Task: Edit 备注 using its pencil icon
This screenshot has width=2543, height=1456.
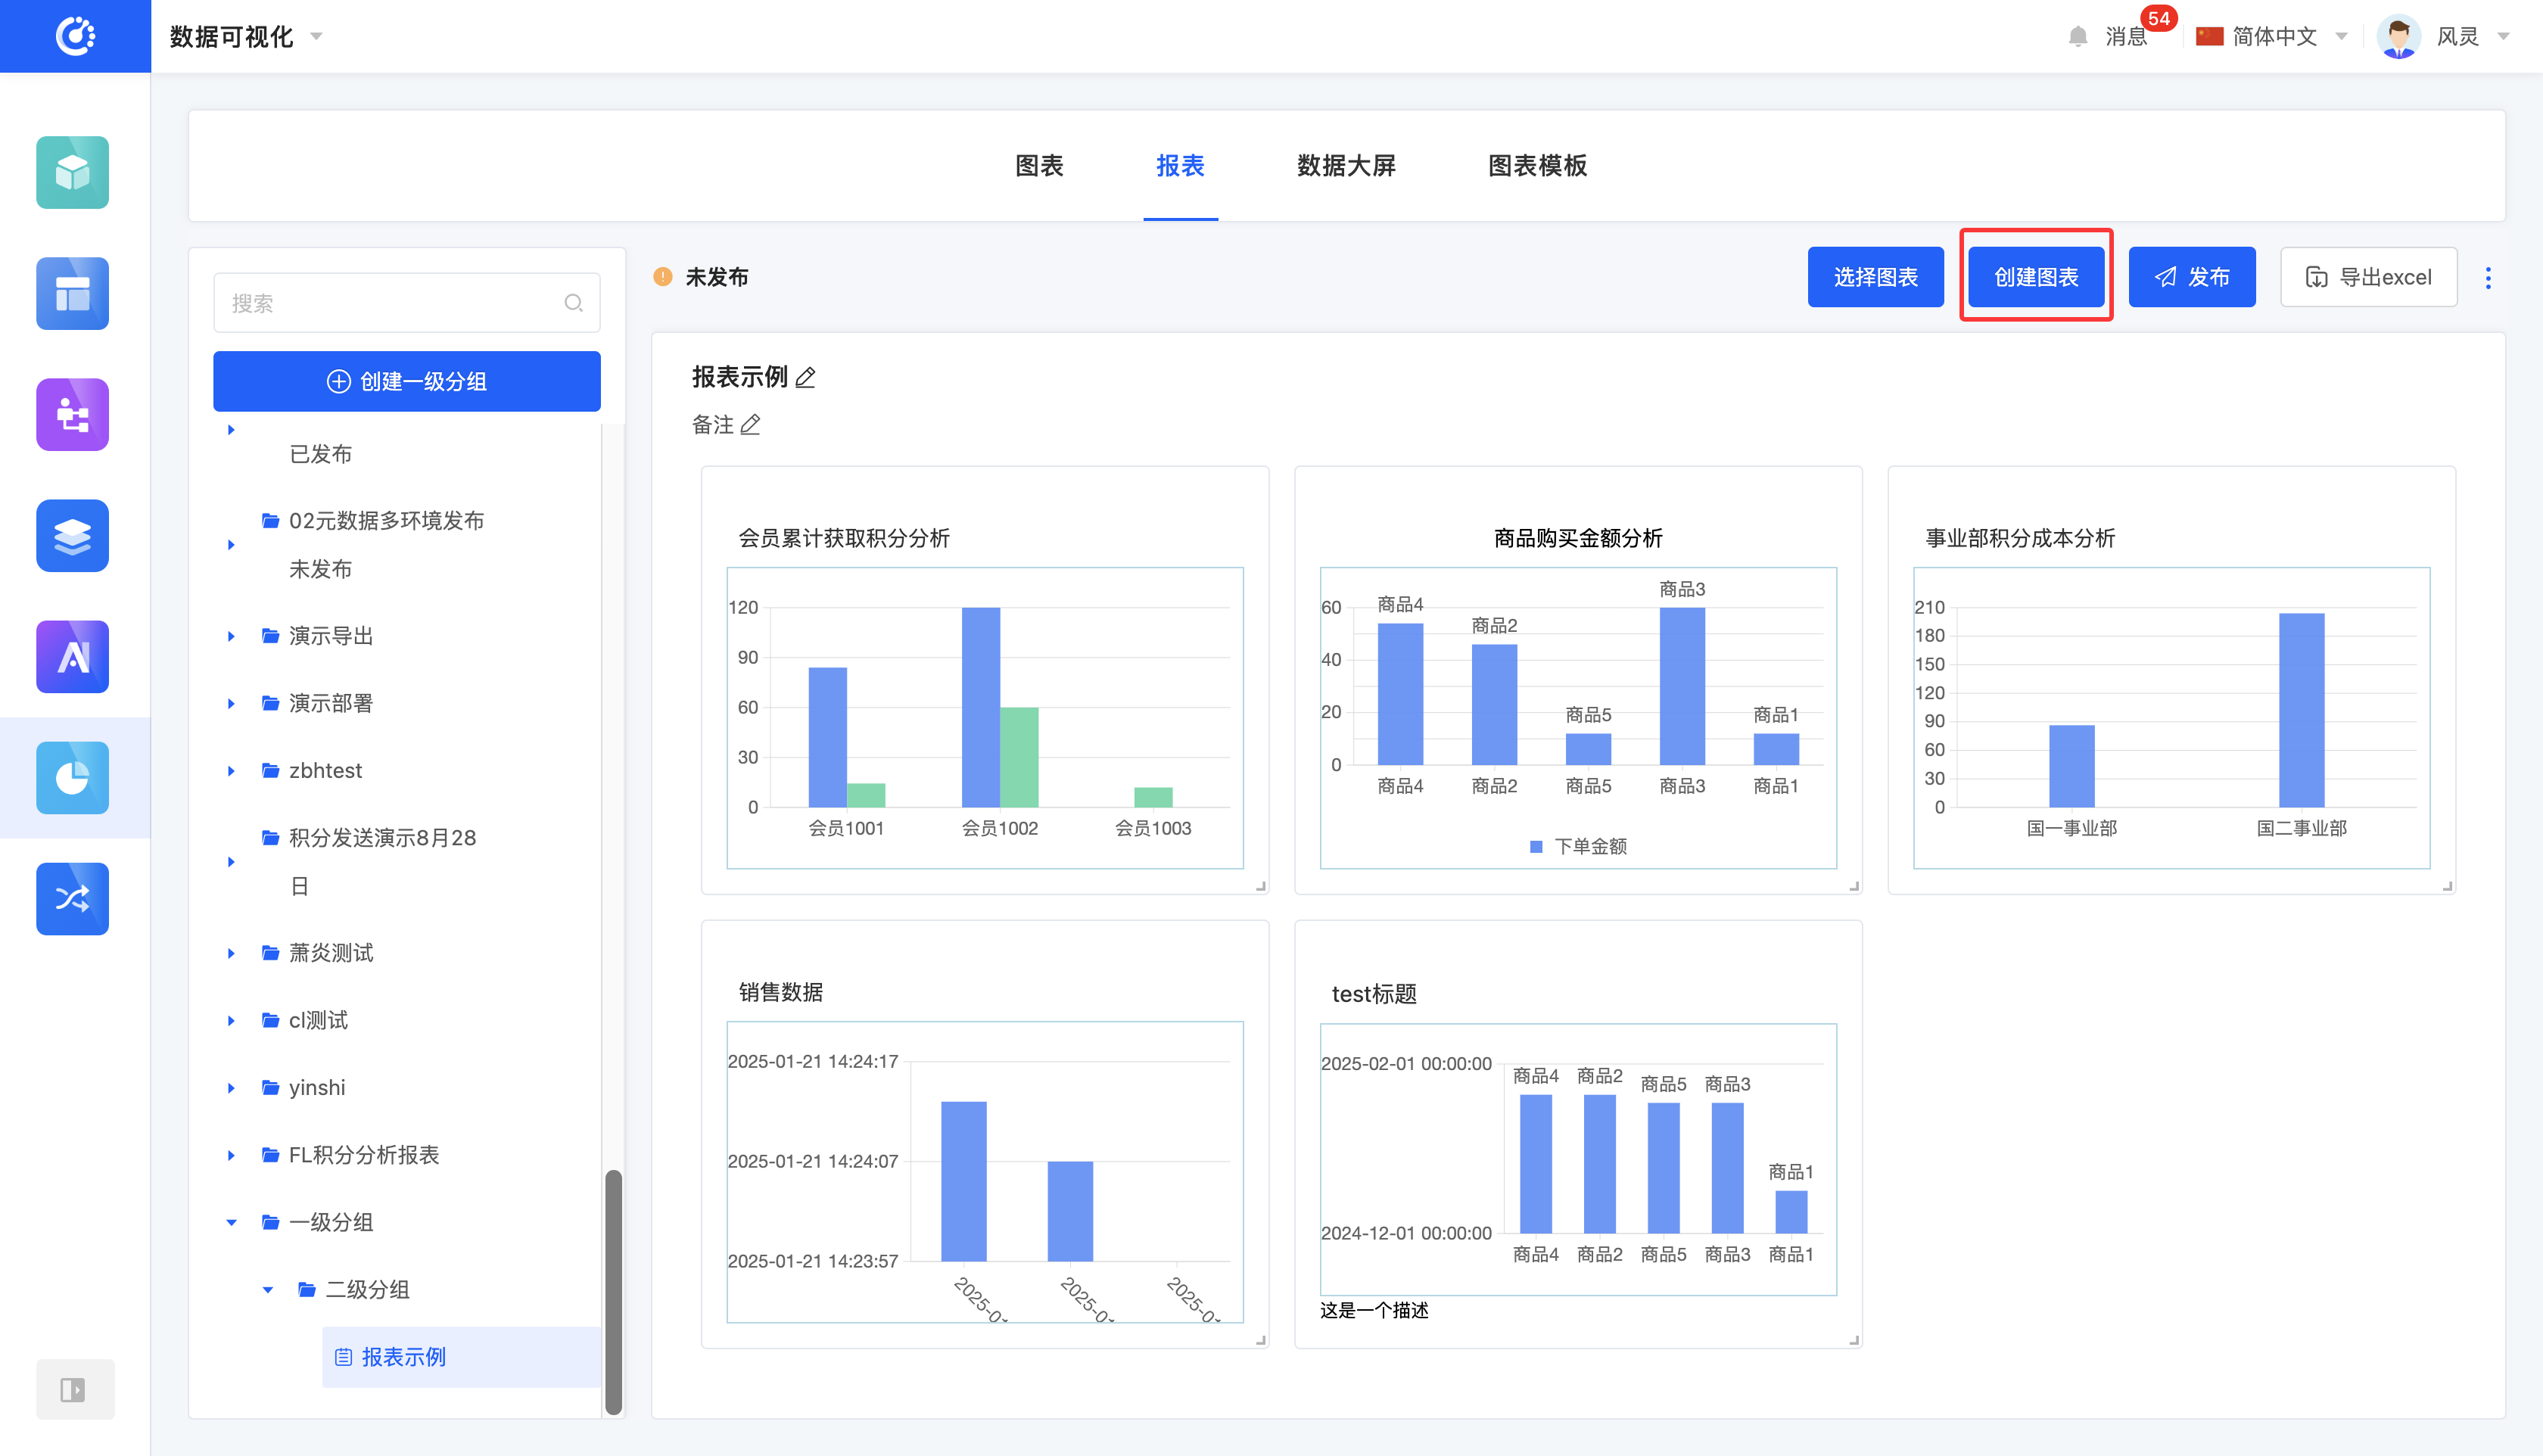Action: click(751, 425)
